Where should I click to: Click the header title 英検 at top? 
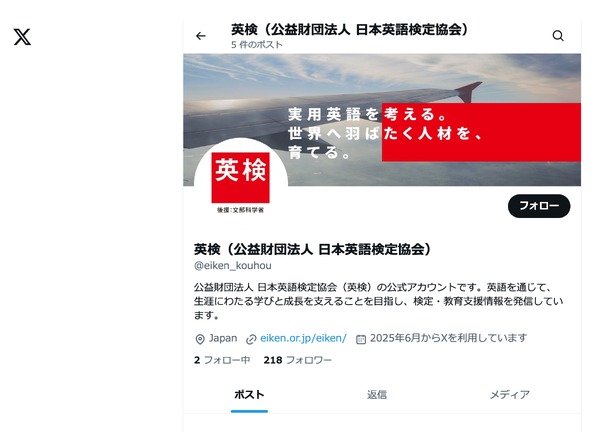pyautogui.click(x=350, y=29)
